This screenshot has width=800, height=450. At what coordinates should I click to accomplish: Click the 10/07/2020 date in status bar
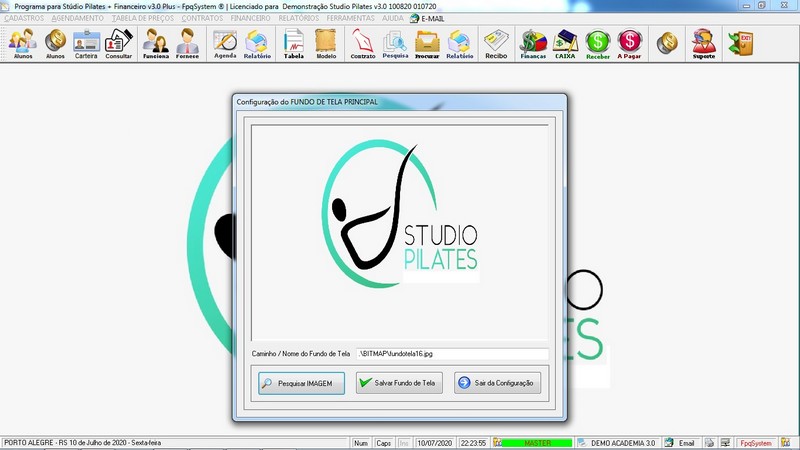pyautogui.click(x=434, y=443)
